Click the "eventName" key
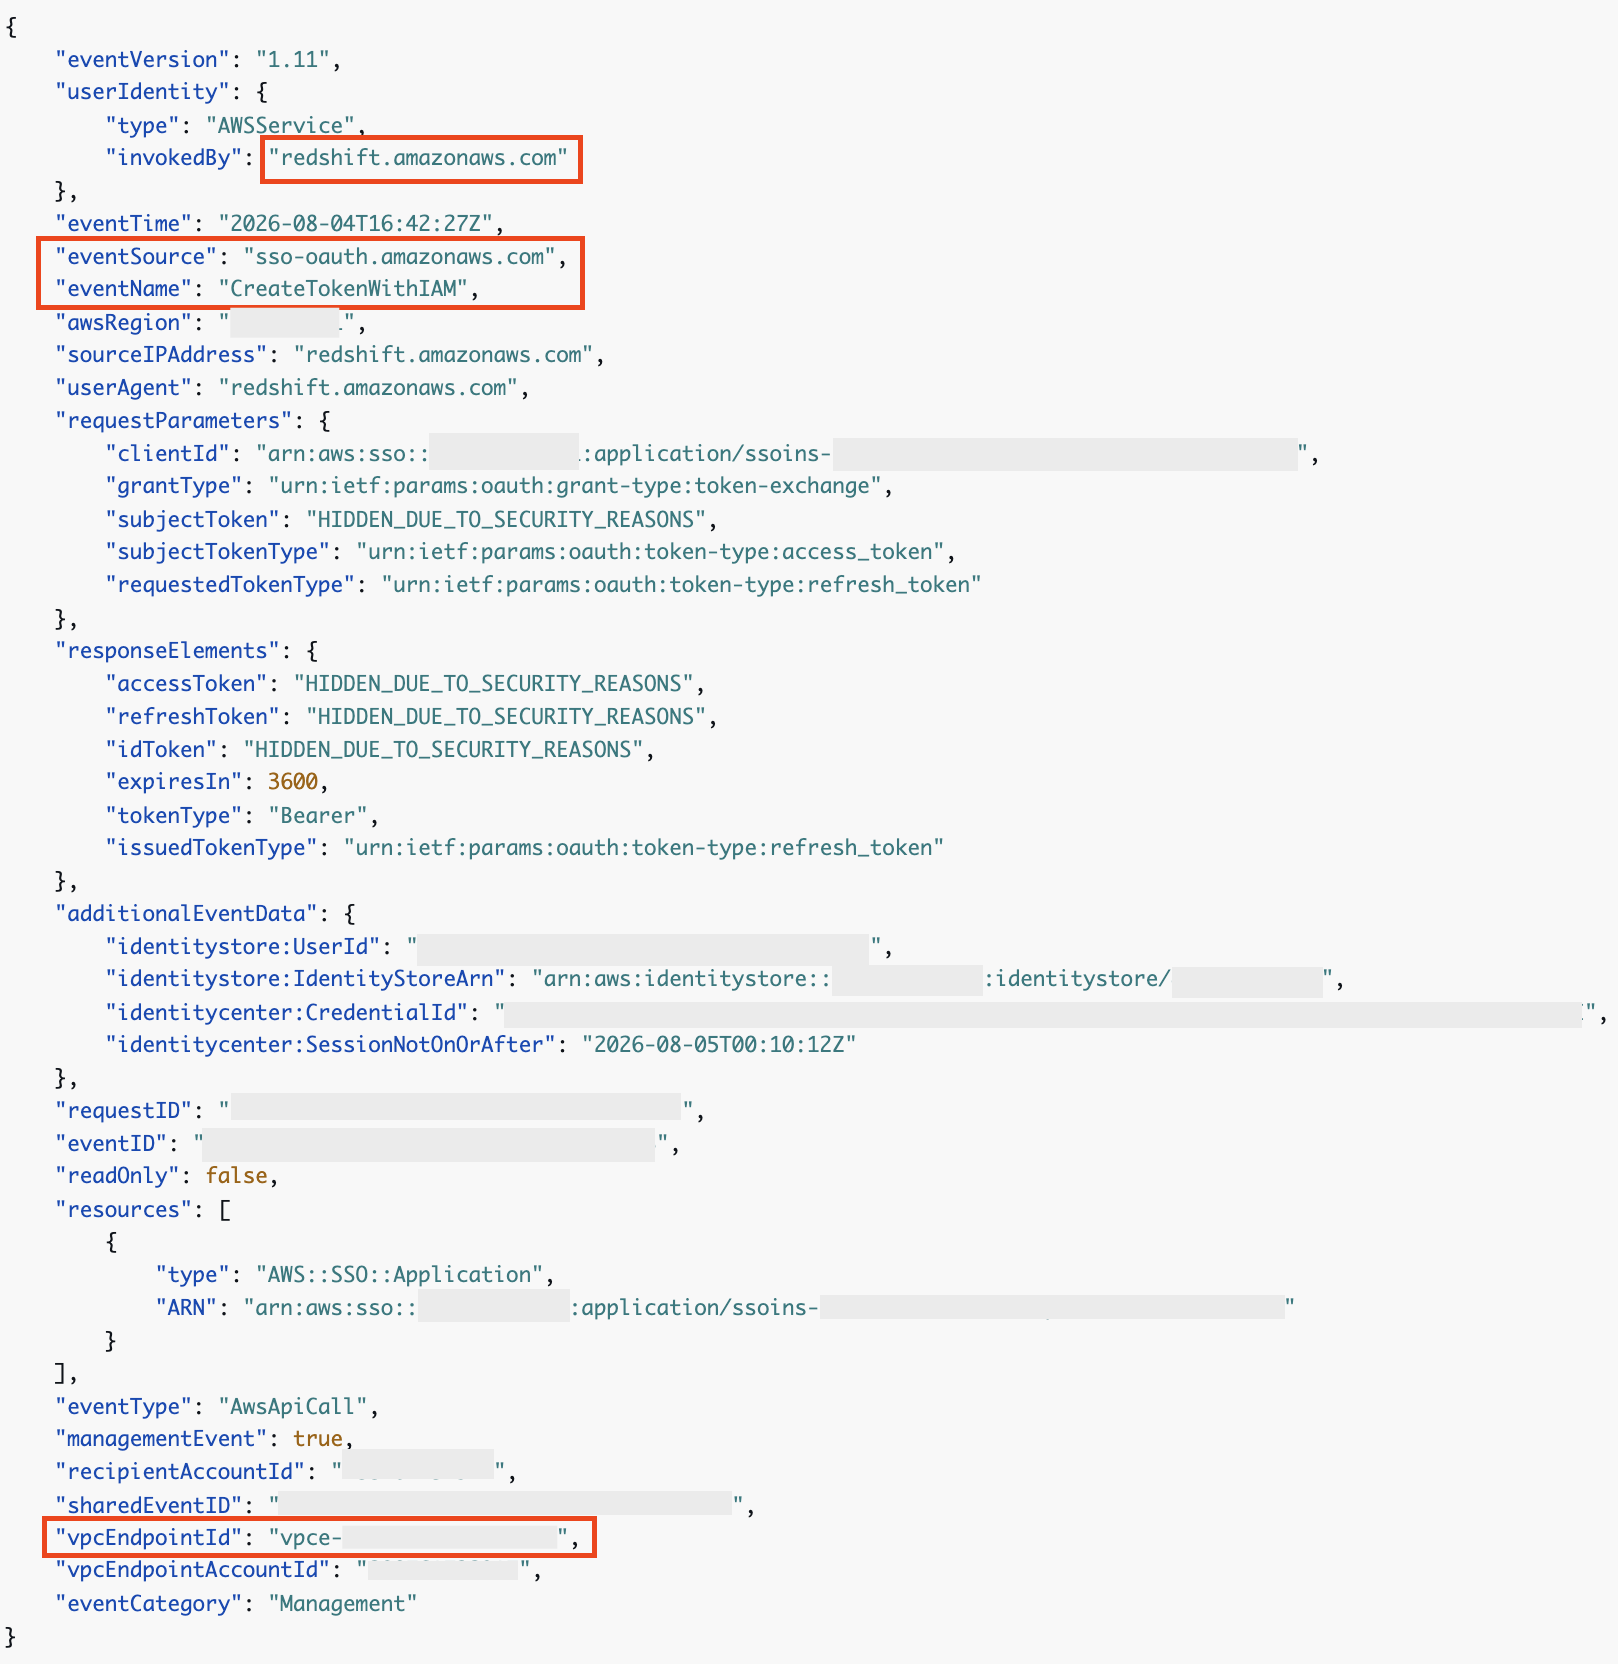 point(124,289)
